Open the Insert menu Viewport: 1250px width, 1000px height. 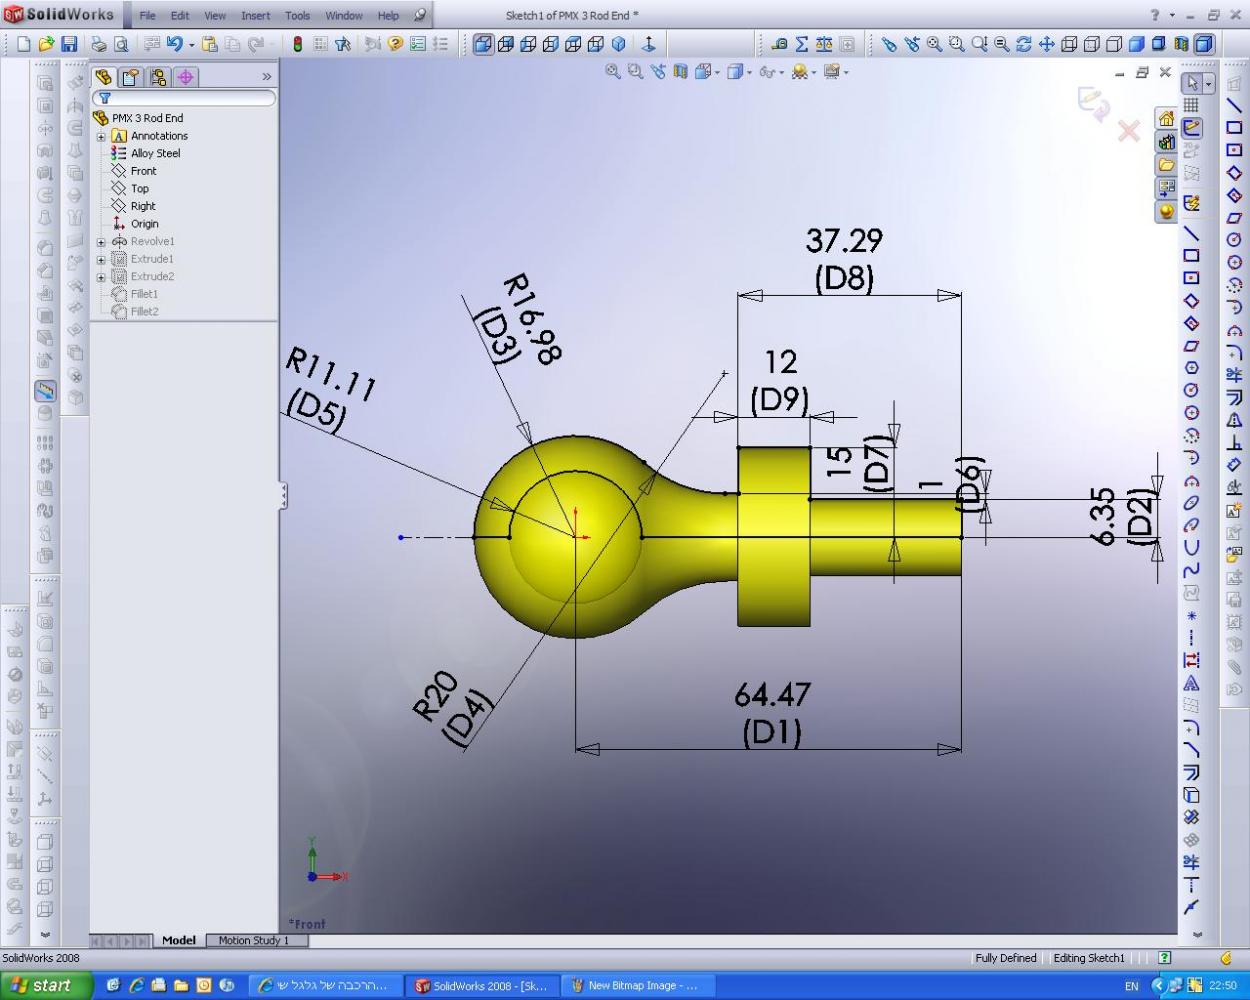(x=255, y=16)
